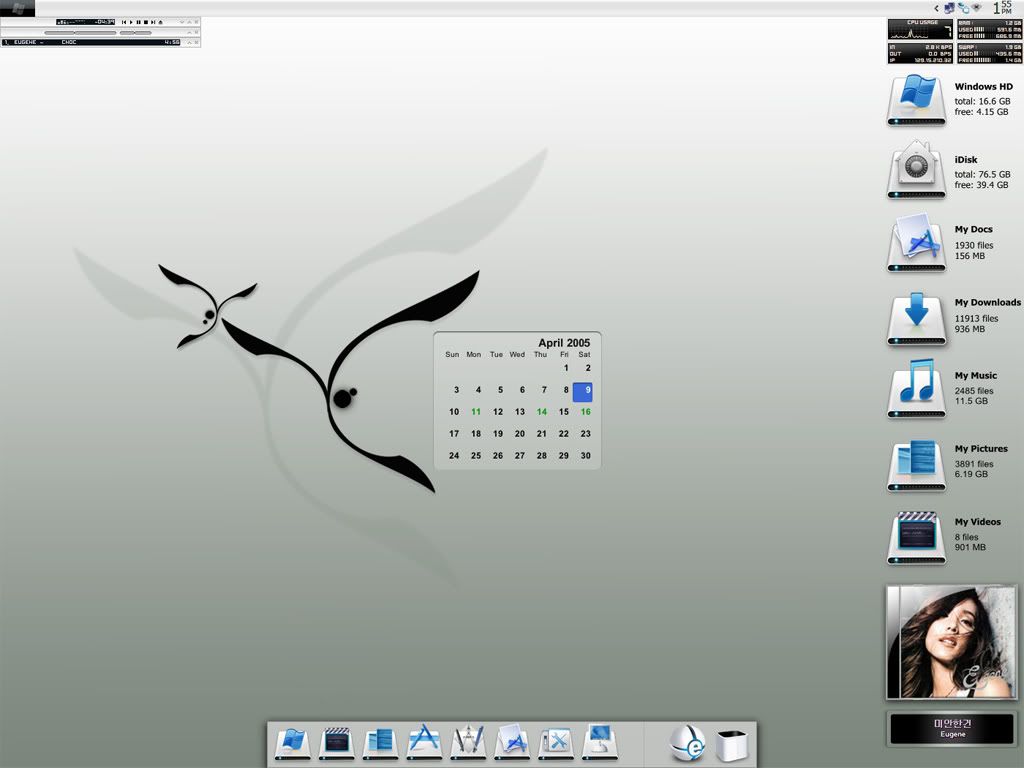Click the two-computers network tray icon
The width and height of the screenshot is (1024, 768).
[950, 8]
